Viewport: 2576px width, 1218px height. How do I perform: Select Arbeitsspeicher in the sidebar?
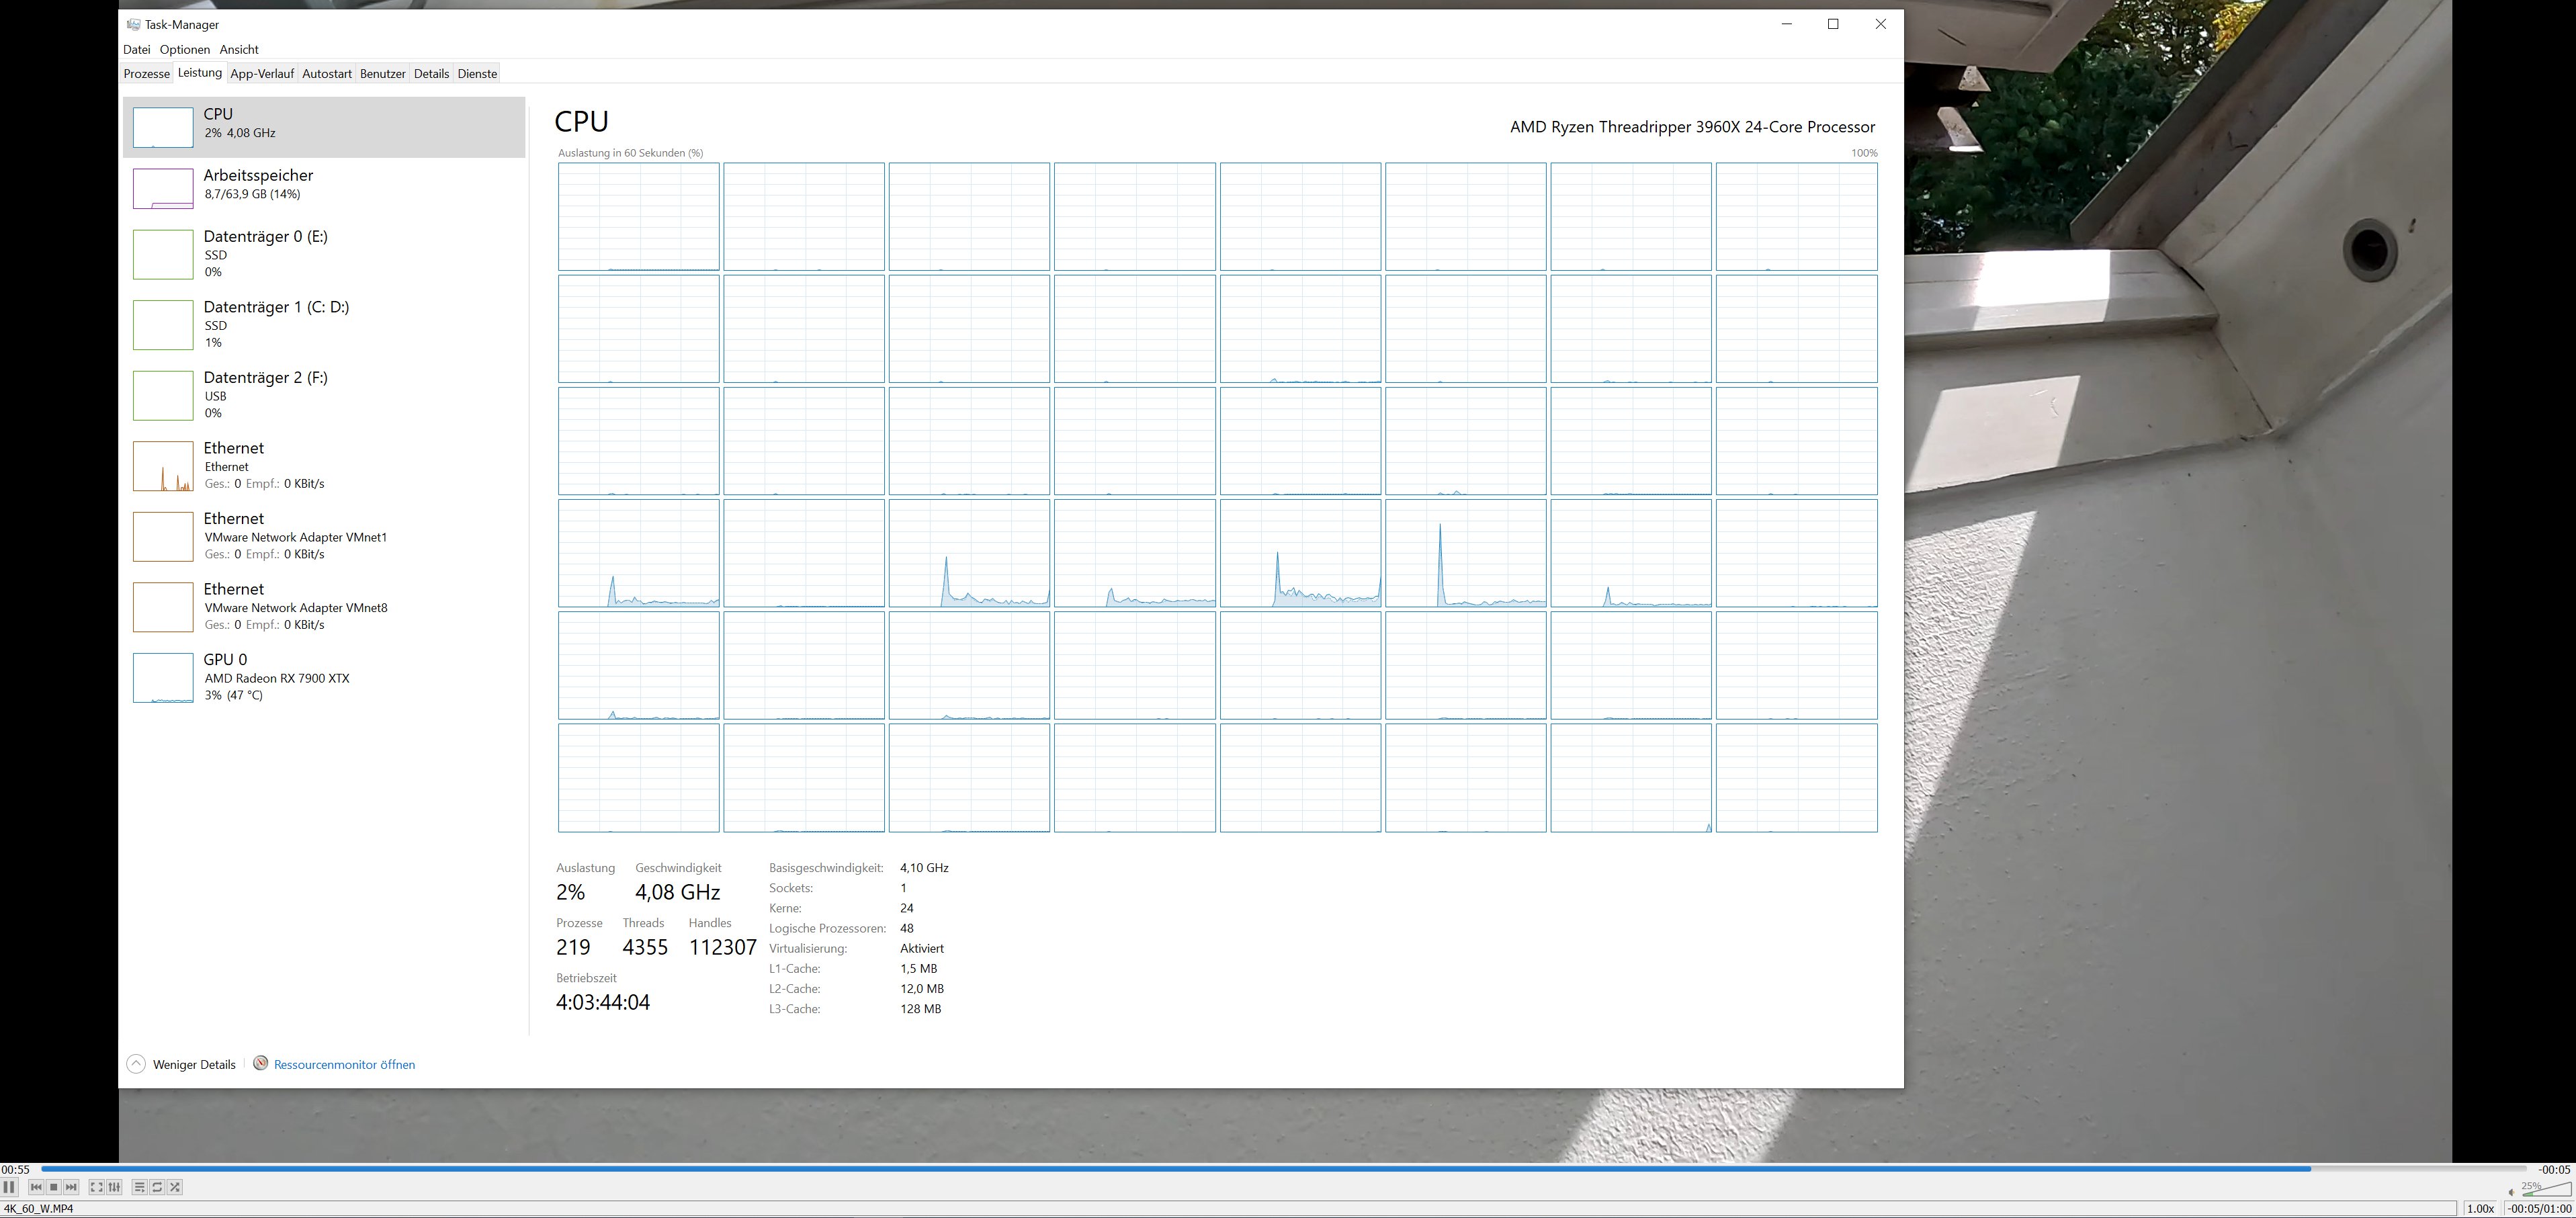point(258,184)
